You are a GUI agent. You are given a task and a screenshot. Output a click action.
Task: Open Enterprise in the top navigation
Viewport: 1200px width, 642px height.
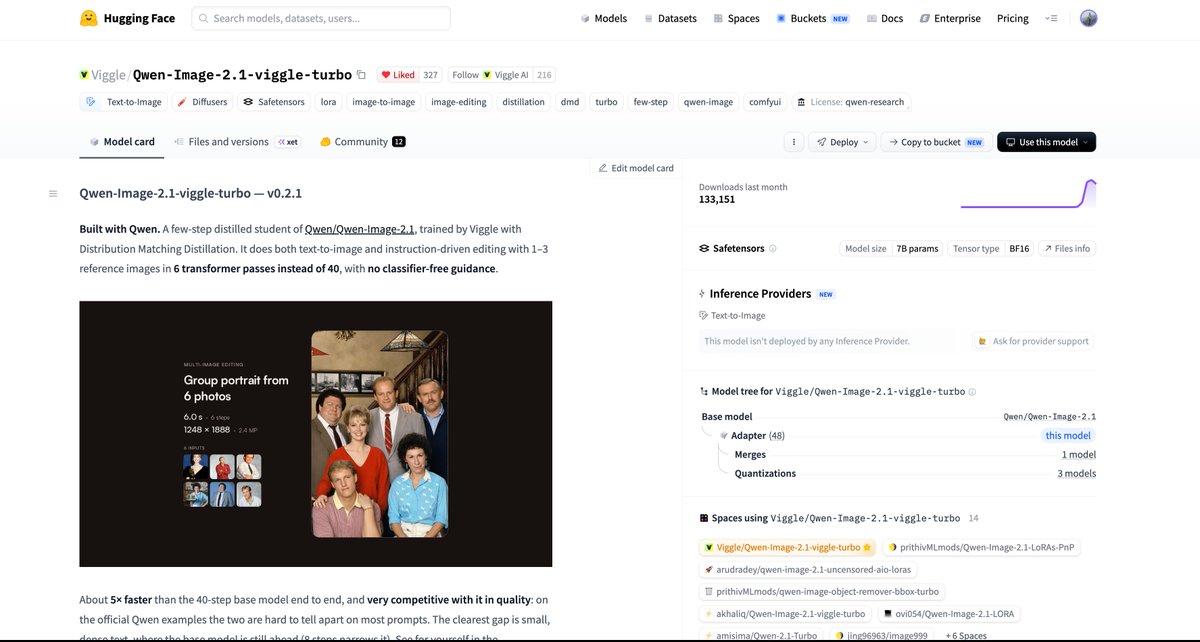coord(951,18)
